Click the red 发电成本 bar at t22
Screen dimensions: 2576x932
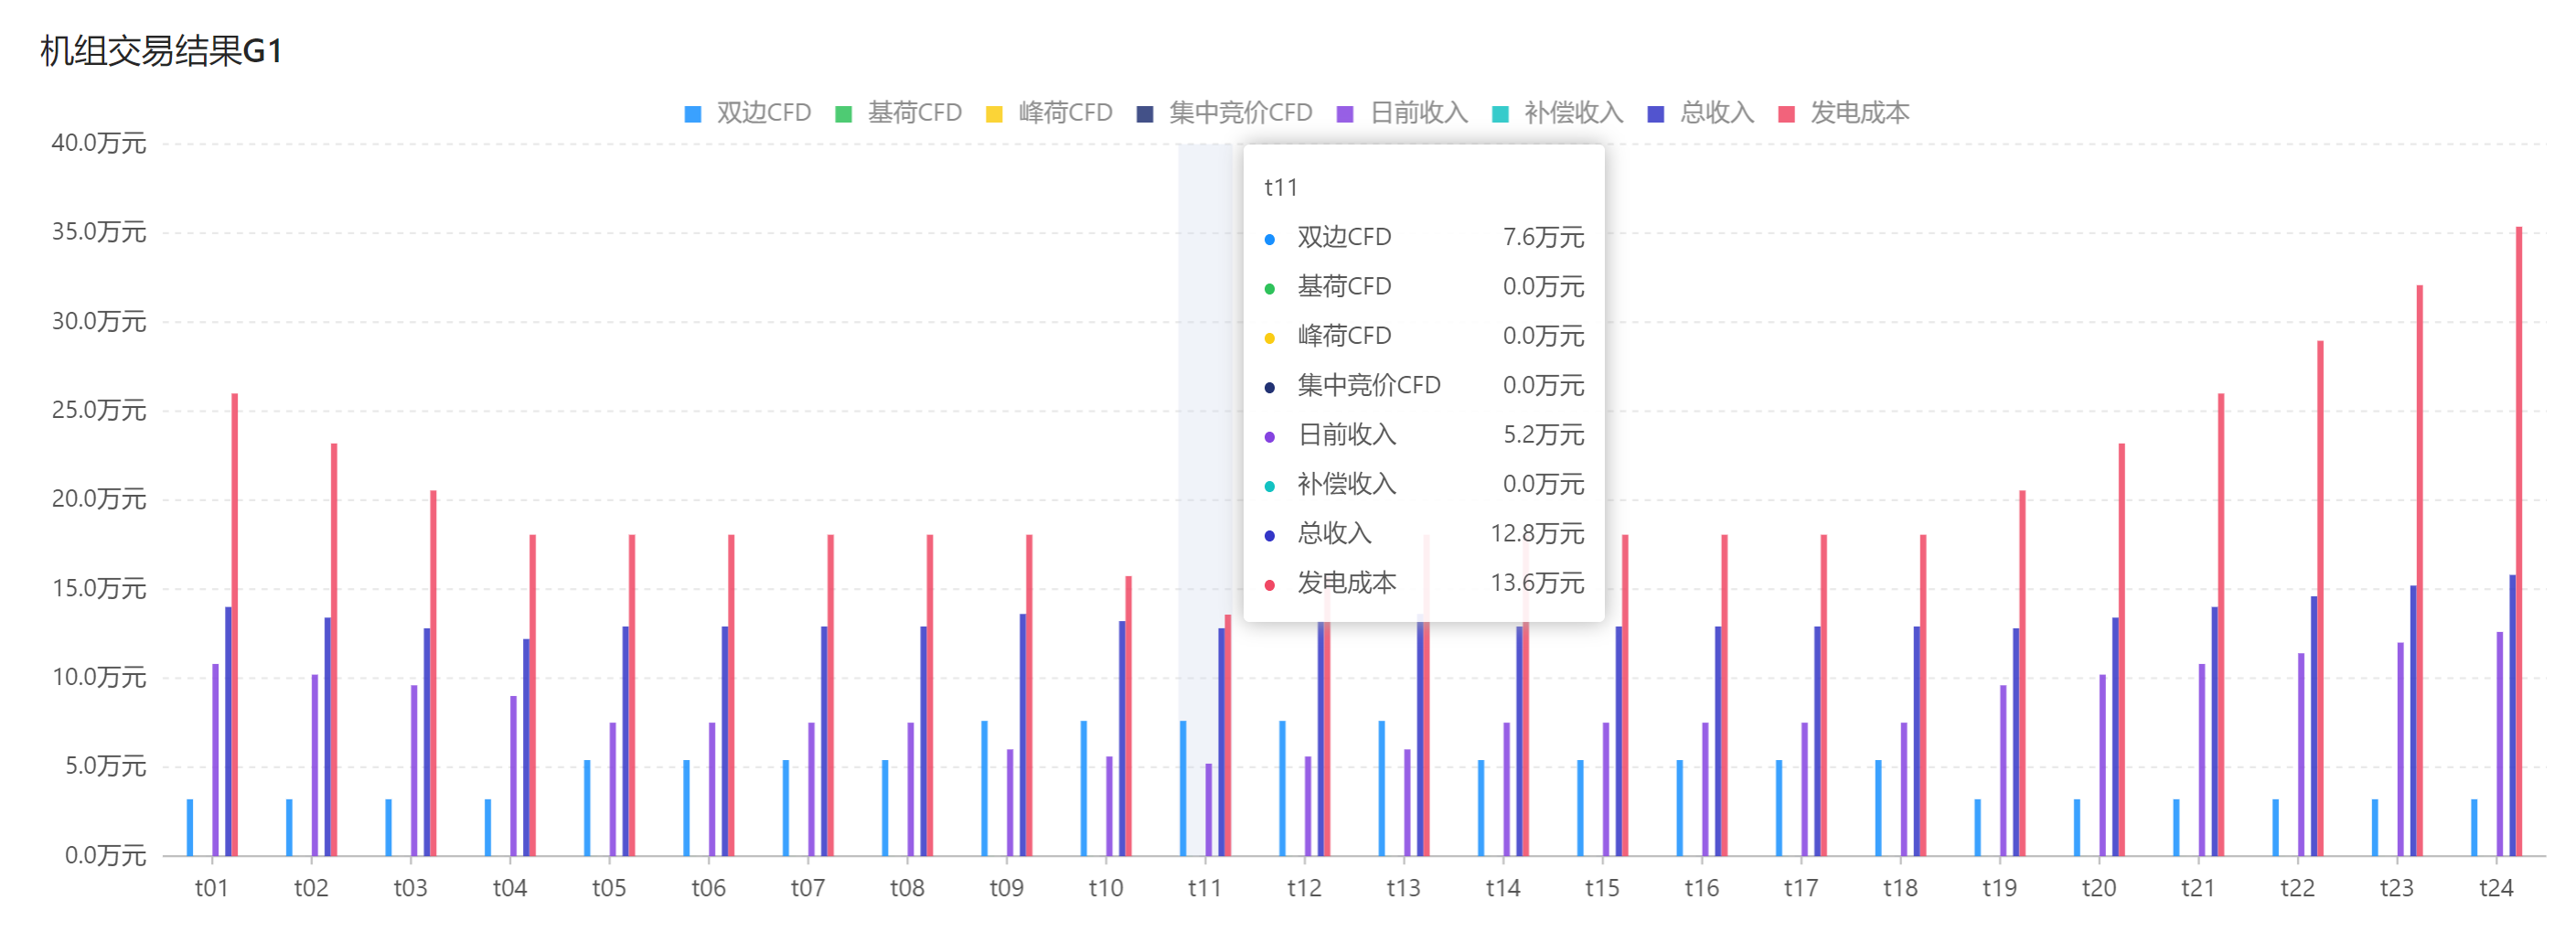coord(2321,598)
